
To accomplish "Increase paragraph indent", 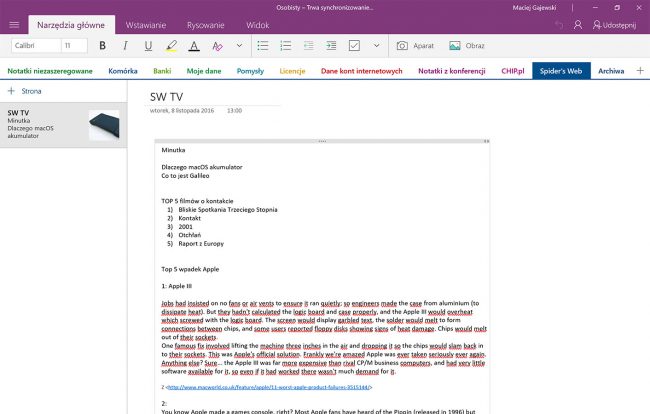I will (331, 46).
